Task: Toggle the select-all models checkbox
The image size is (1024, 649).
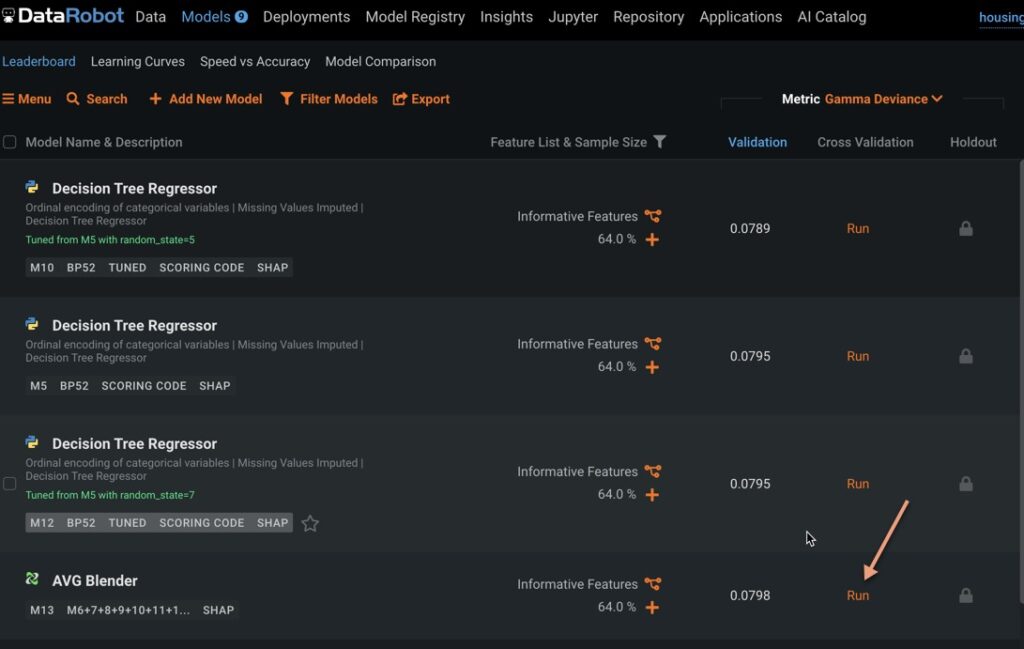Action: coord(10,142)
